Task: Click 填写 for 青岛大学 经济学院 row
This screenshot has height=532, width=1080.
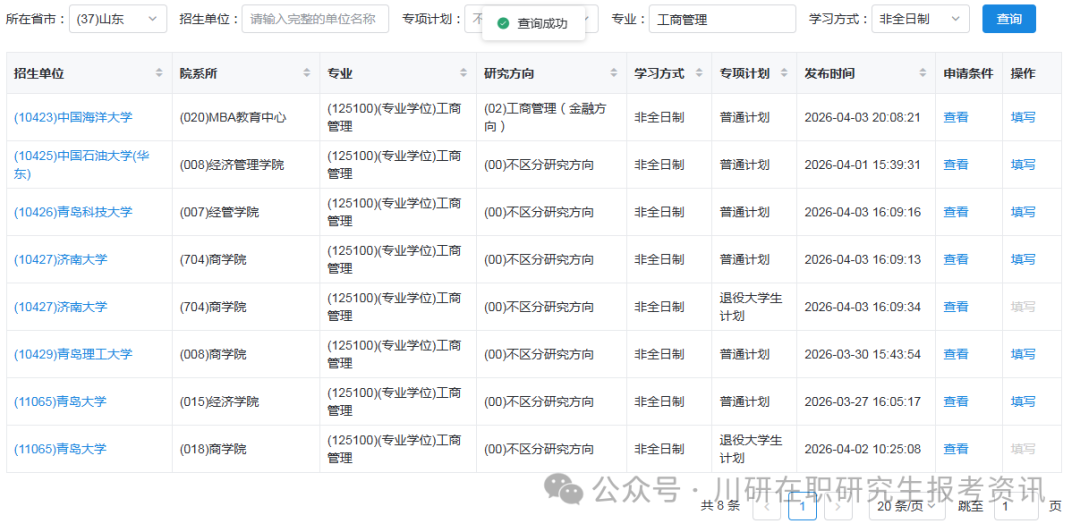Action: pos(1023,402)
